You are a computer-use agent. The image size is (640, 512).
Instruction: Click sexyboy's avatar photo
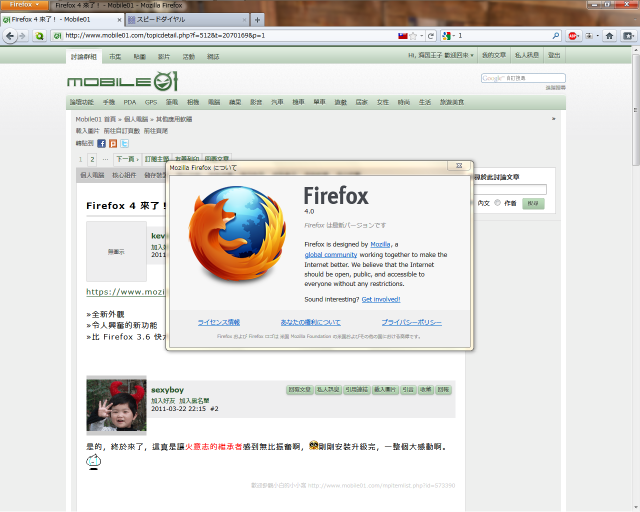(116, 405)
